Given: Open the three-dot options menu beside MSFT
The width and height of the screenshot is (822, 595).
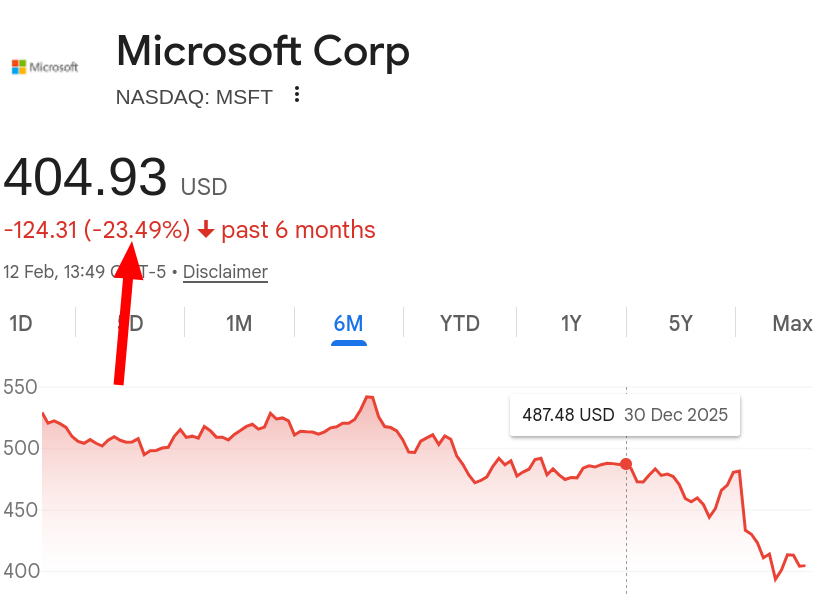Looking at the screenshot, I should (x=296, y=93).
